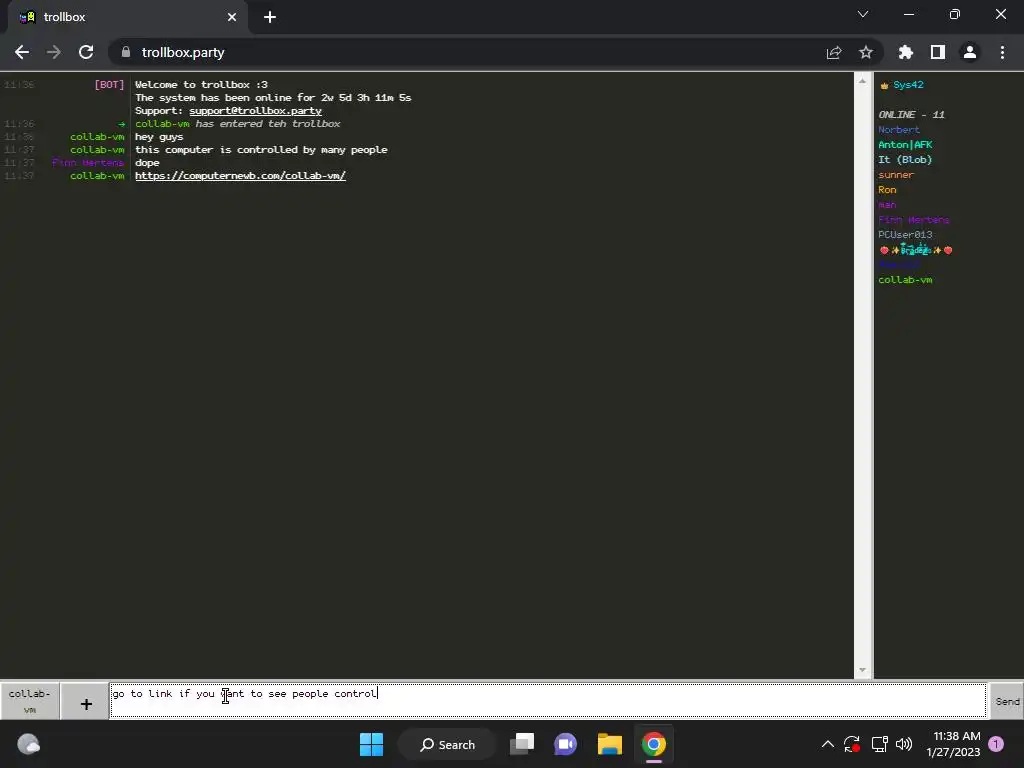The height and width of the screenshot is (768, 1024).
Task: Select user PCUser013 in the online list
Action: [905, 235]
